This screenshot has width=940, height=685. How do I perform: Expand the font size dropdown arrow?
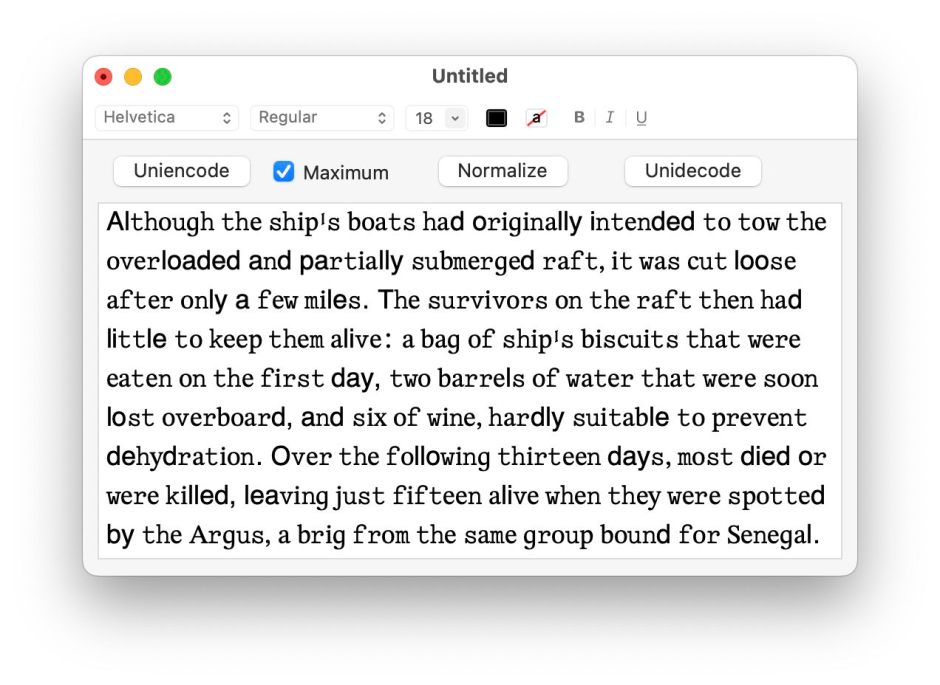[x=455, y=118]
